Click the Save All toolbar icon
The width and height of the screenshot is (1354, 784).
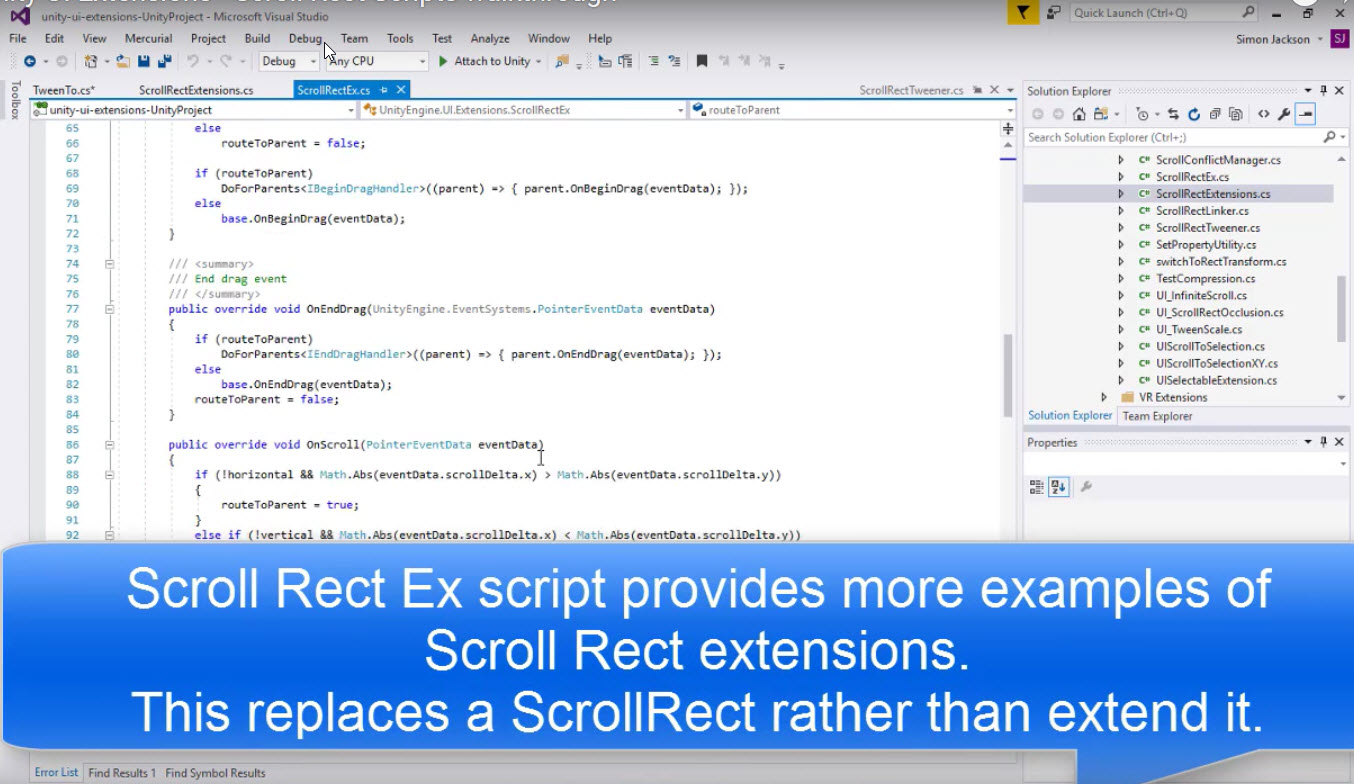[165, 61]
